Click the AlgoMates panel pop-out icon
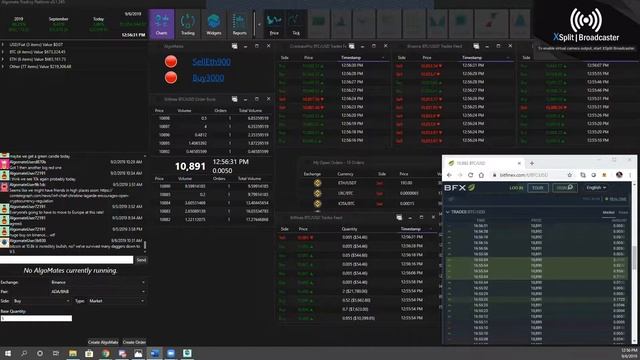Screen dimensions: 640x360 (234, 46)
